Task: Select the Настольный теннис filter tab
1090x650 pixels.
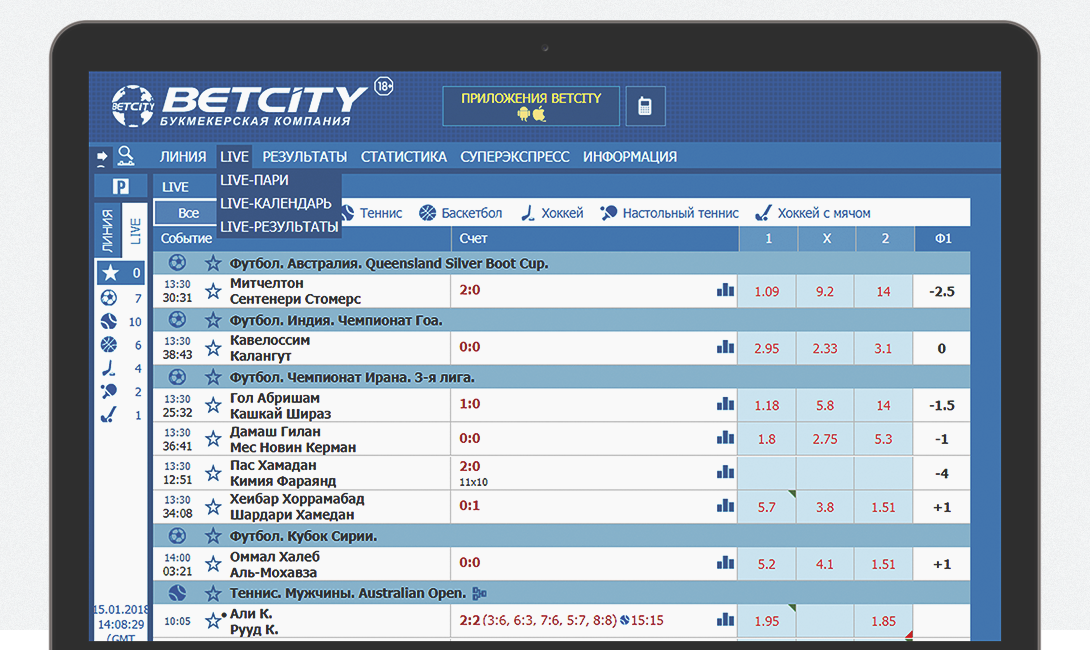Action: 669,213
